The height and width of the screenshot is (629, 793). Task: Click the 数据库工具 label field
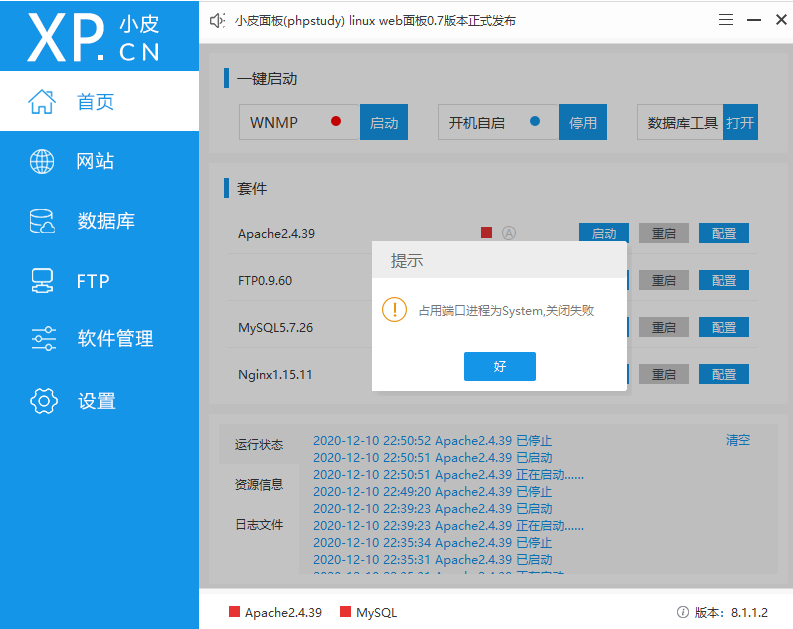tap(680, 122)
